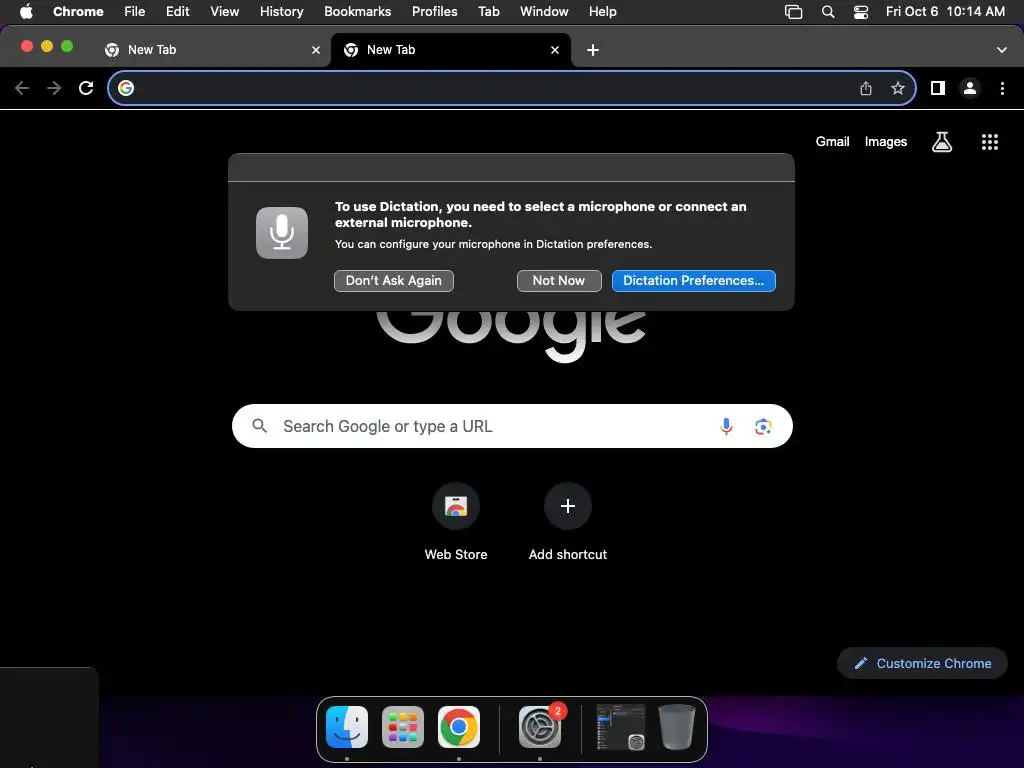1024x768 pixels.
Task: Open the File menu
Action: tap(135, 12)
